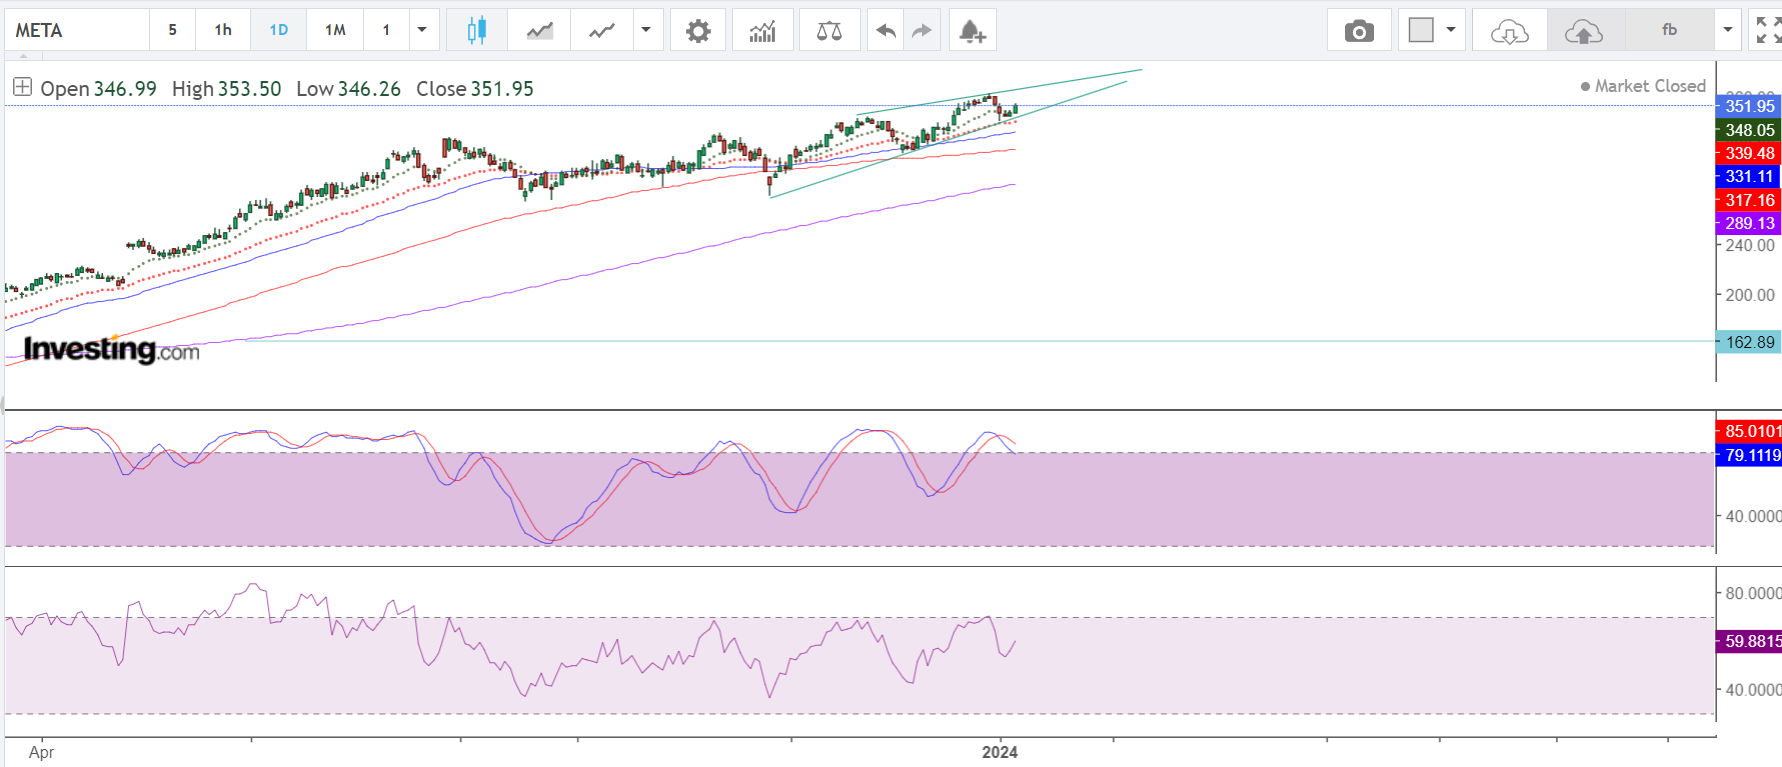Click the 80.0000 RSI axis label
The width and height of the screenshot is (1782, 767).
coord(1753,593)
